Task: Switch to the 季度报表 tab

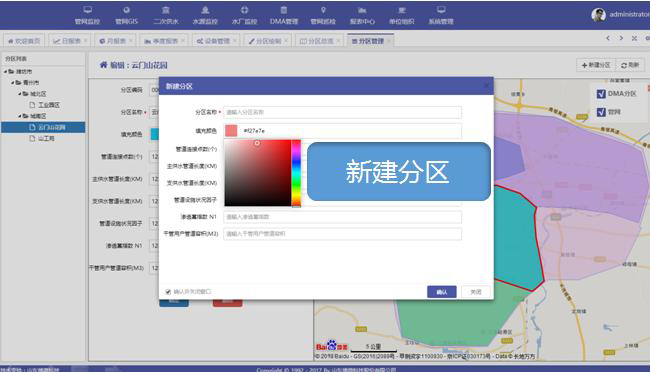Action: click(164, 41)
